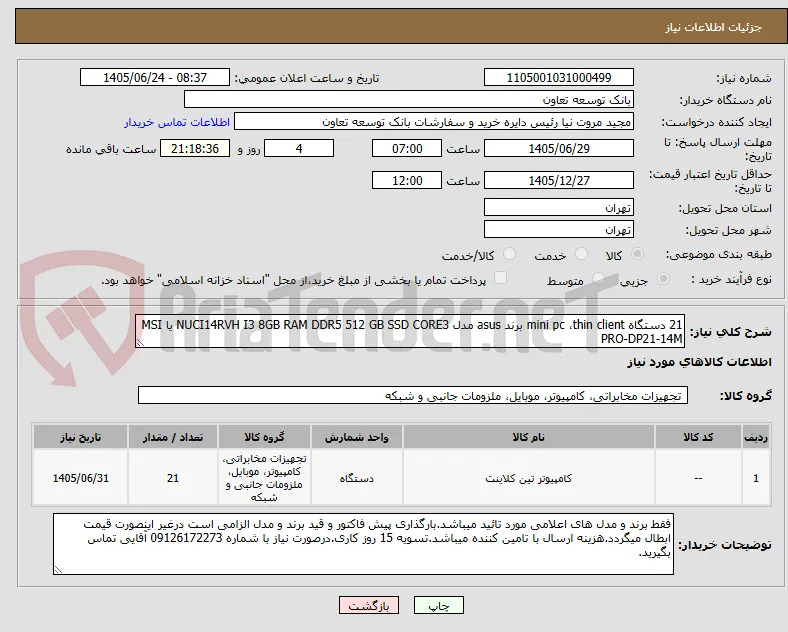
Task: Select the جزیی purchase type radio
Action: 663,278
